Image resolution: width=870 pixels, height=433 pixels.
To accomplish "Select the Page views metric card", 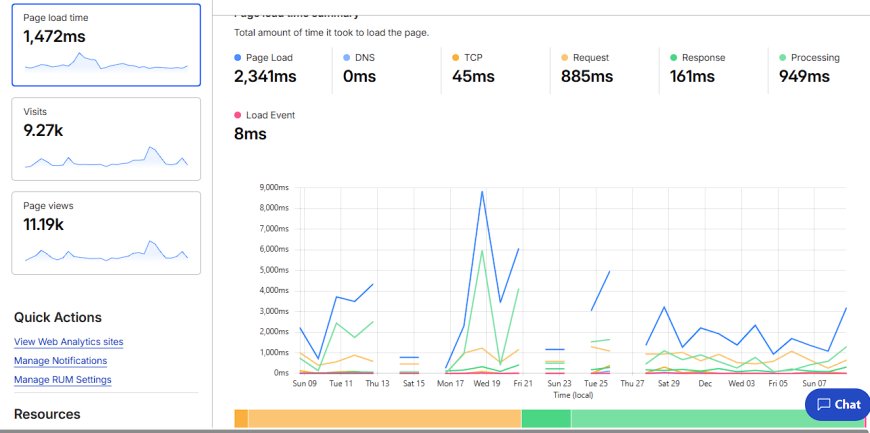I will 106,233.
